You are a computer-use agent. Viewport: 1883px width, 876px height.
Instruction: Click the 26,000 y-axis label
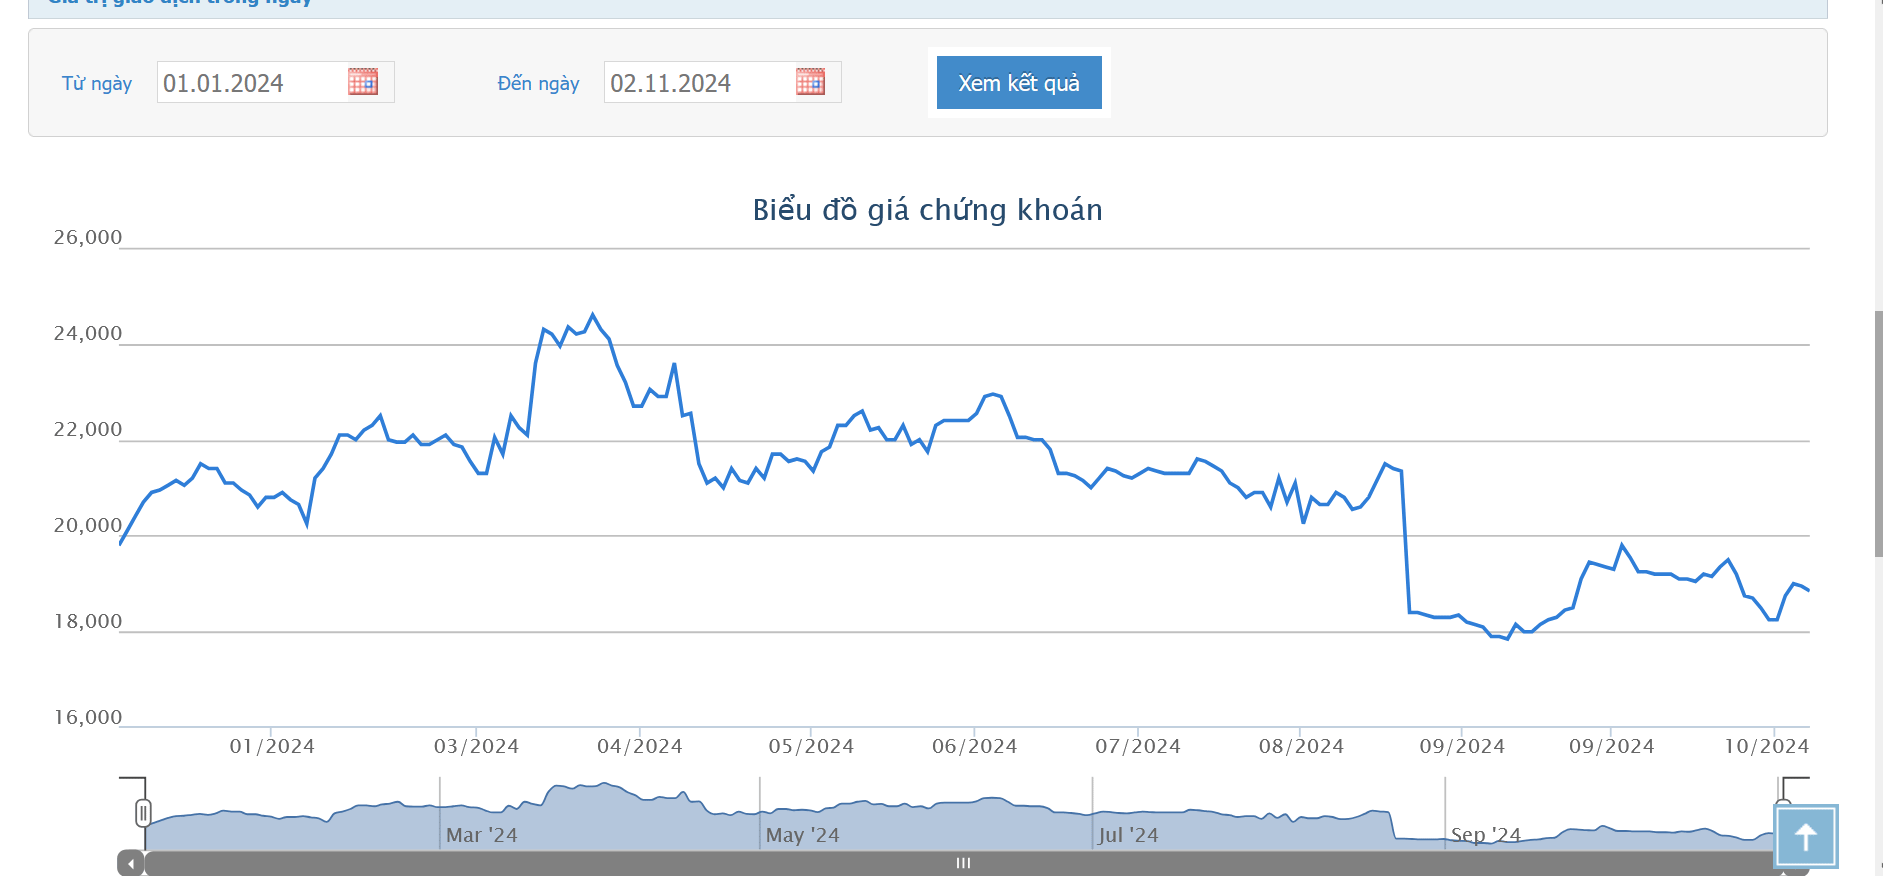[87, 238]
